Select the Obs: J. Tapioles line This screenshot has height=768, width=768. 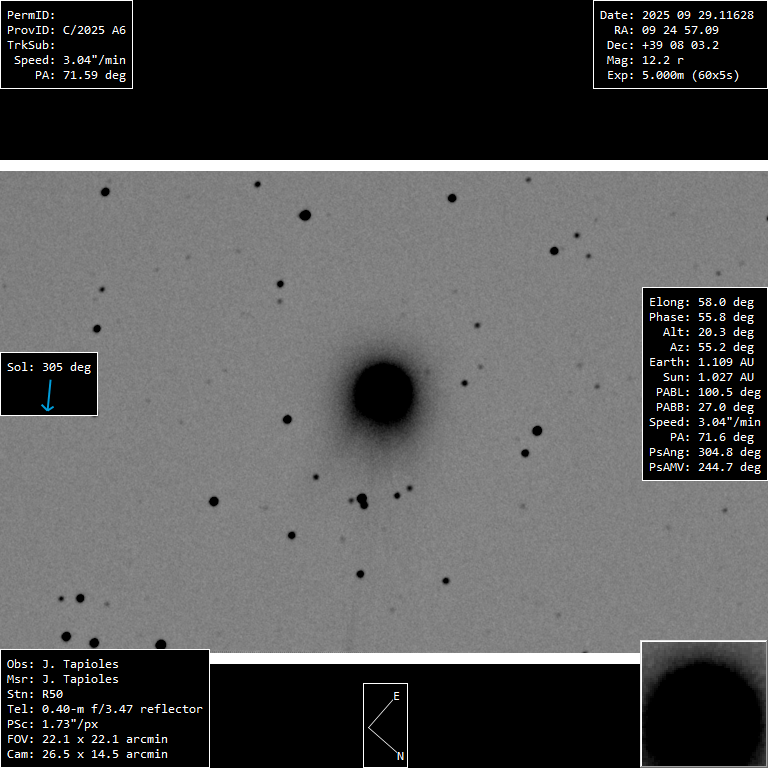(x=62, y=664)
